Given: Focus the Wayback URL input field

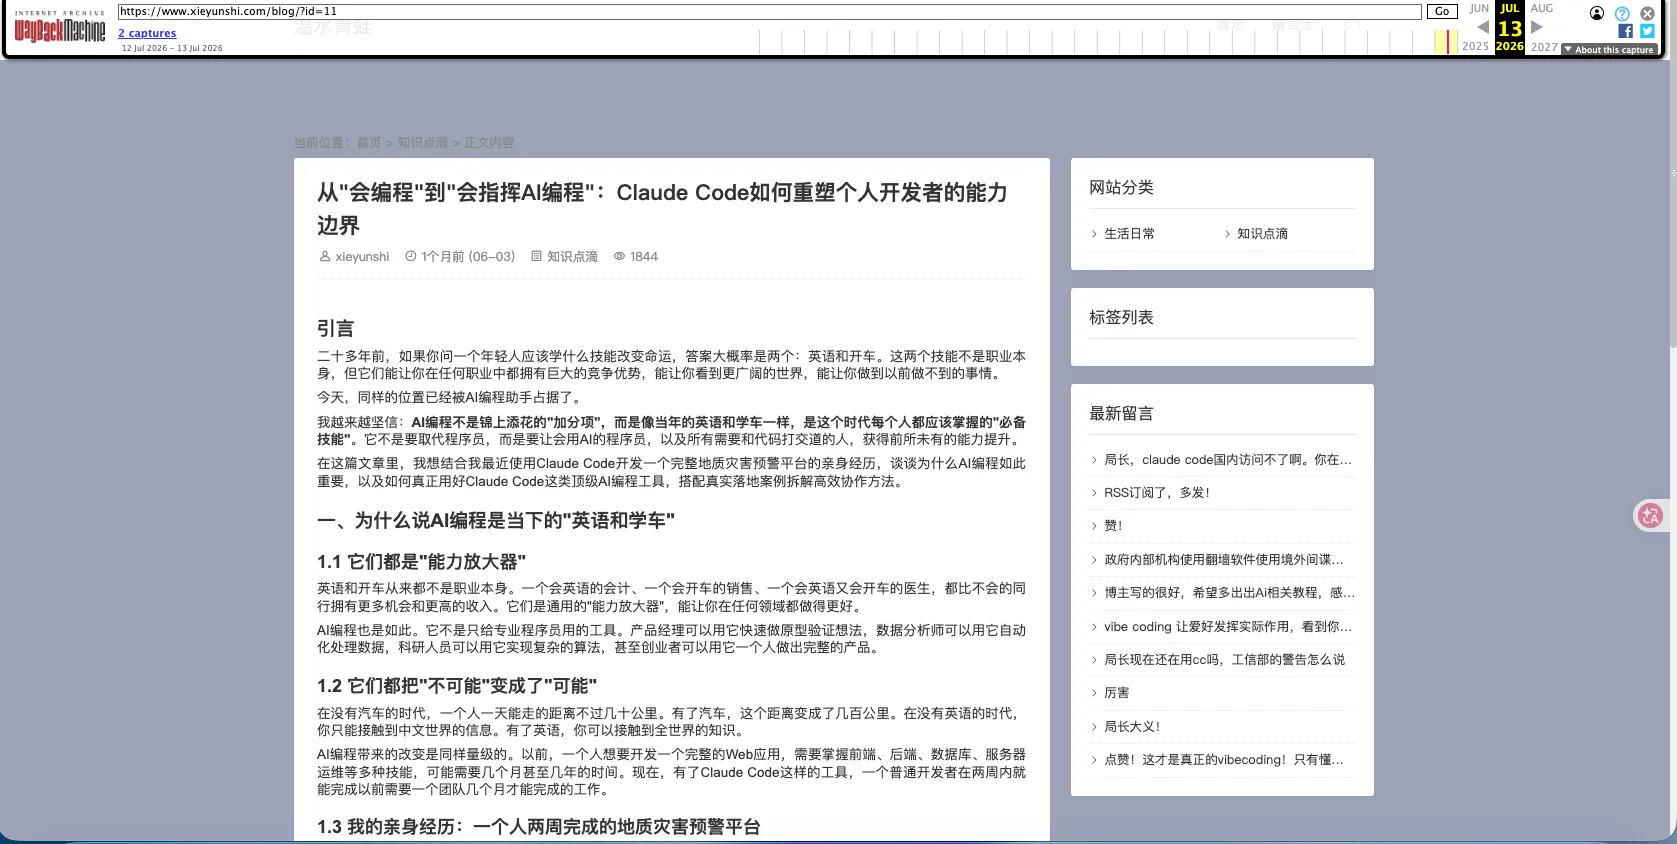Looking at the screenshot, I should [769, 12].
